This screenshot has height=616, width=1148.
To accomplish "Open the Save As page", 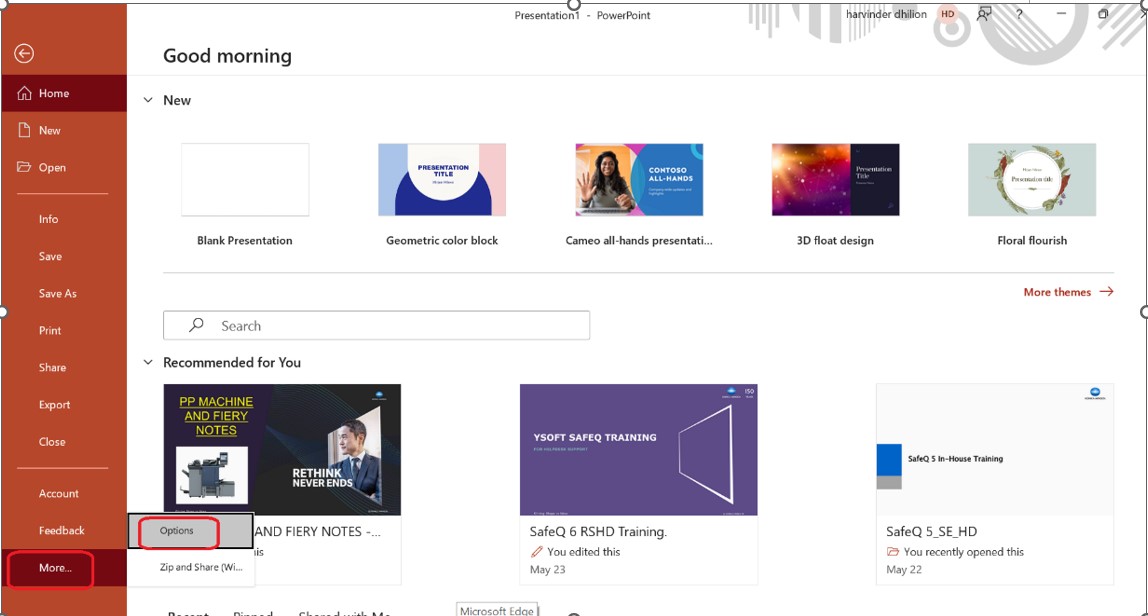I will (57, 293).
